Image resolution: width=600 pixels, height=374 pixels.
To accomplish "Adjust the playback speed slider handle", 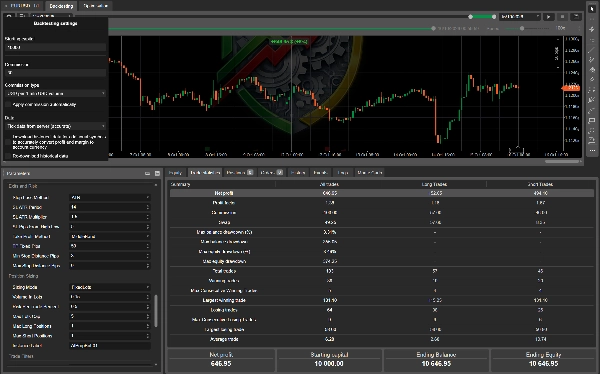I will (522, 28).
